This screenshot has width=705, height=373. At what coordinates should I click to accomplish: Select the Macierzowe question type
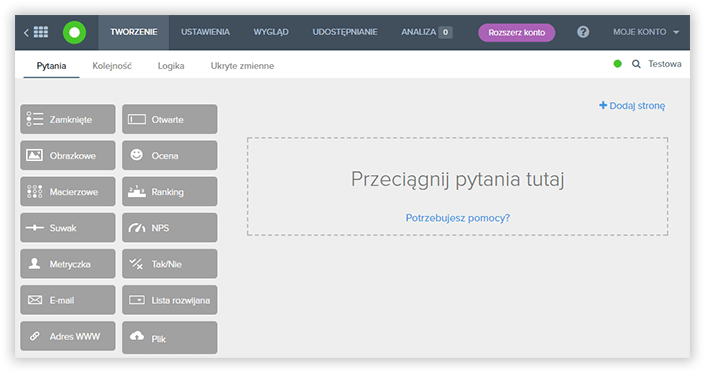click(x=68, y=191)
